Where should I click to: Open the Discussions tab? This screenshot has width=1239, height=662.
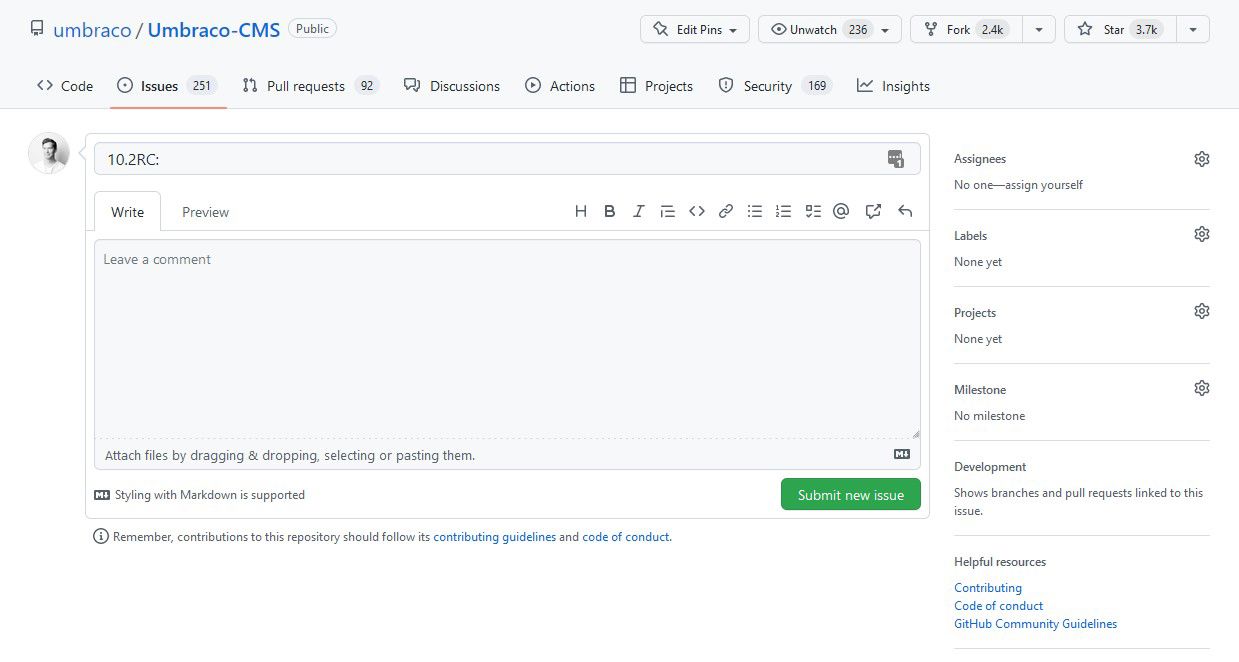[452, 86]
